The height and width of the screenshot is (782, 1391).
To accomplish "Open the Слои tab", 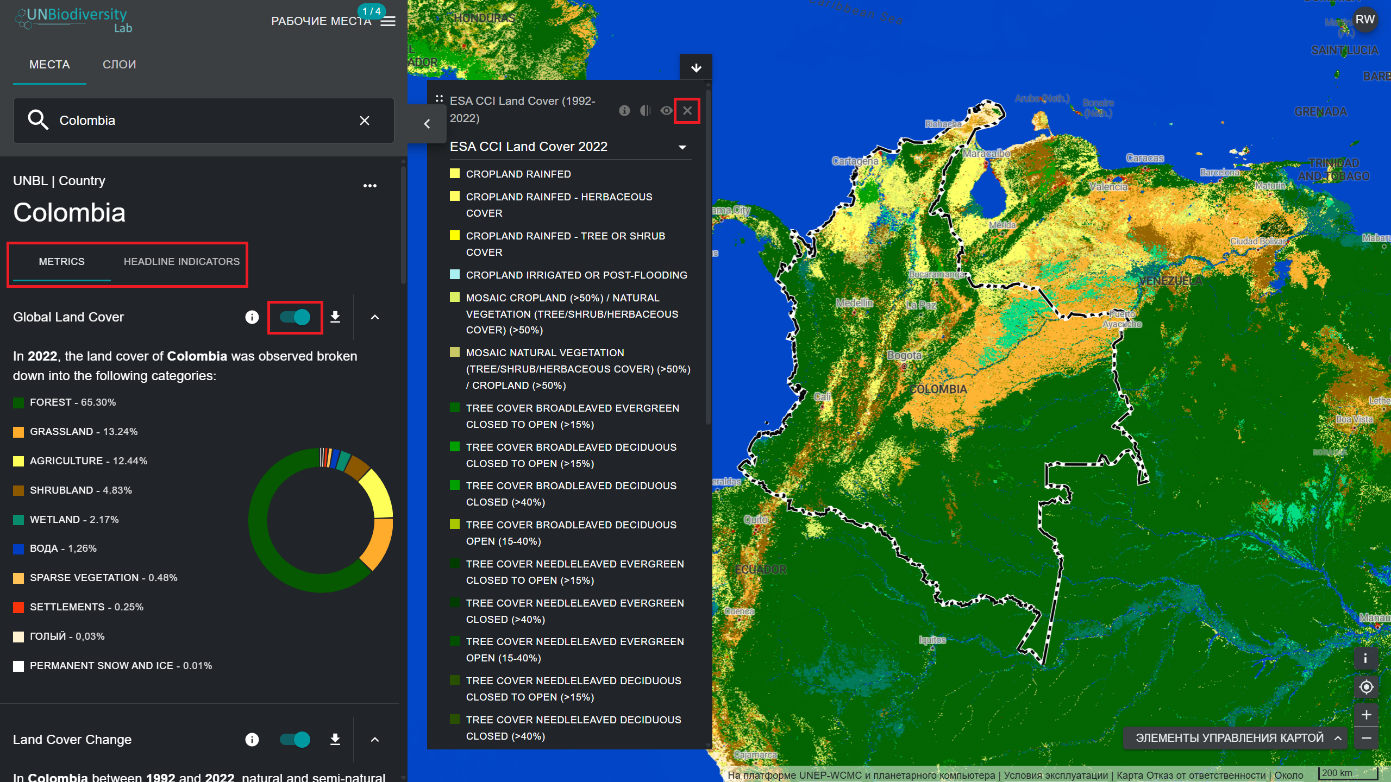I will coord(119,64).
